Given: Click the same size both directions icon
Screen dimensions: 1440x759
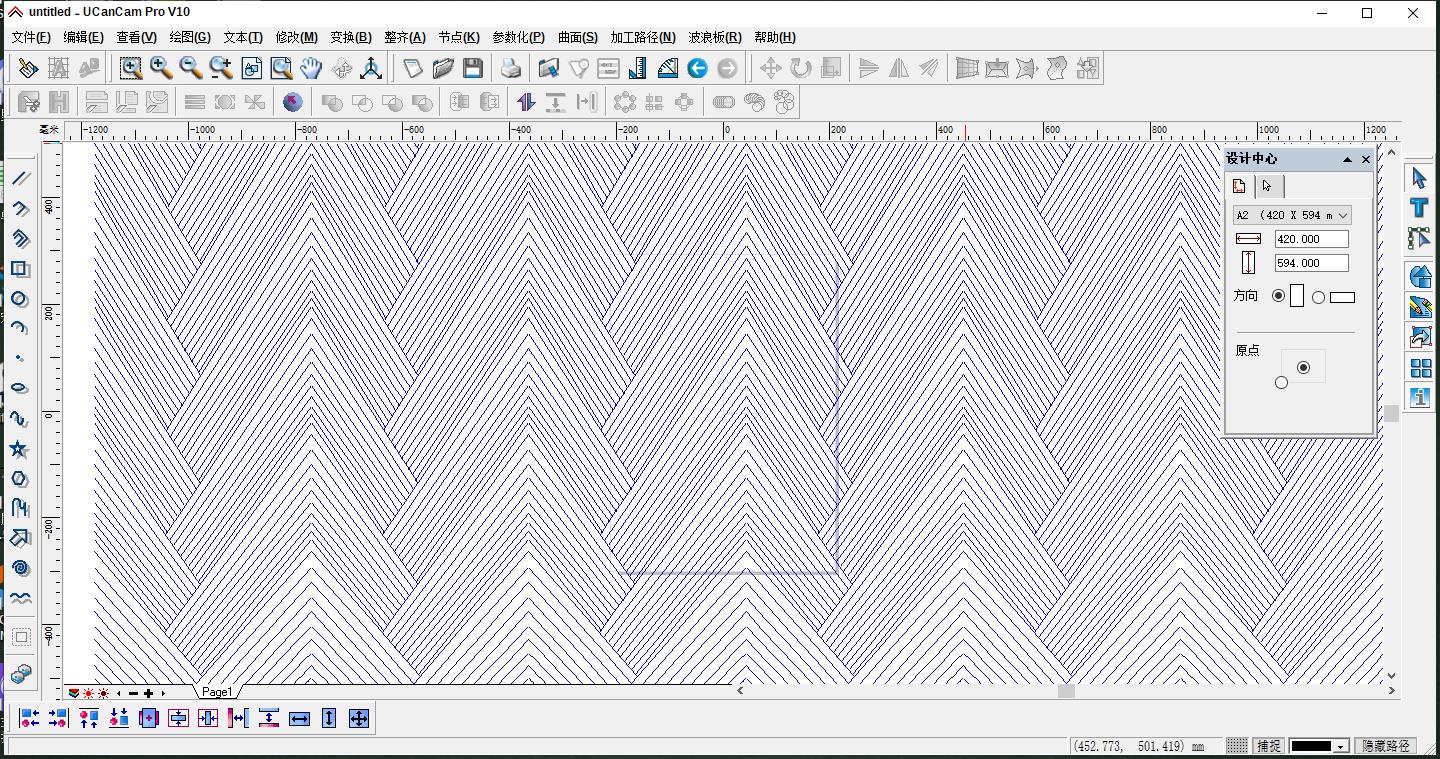Looking at the screenshot, I should coord(359,718).
